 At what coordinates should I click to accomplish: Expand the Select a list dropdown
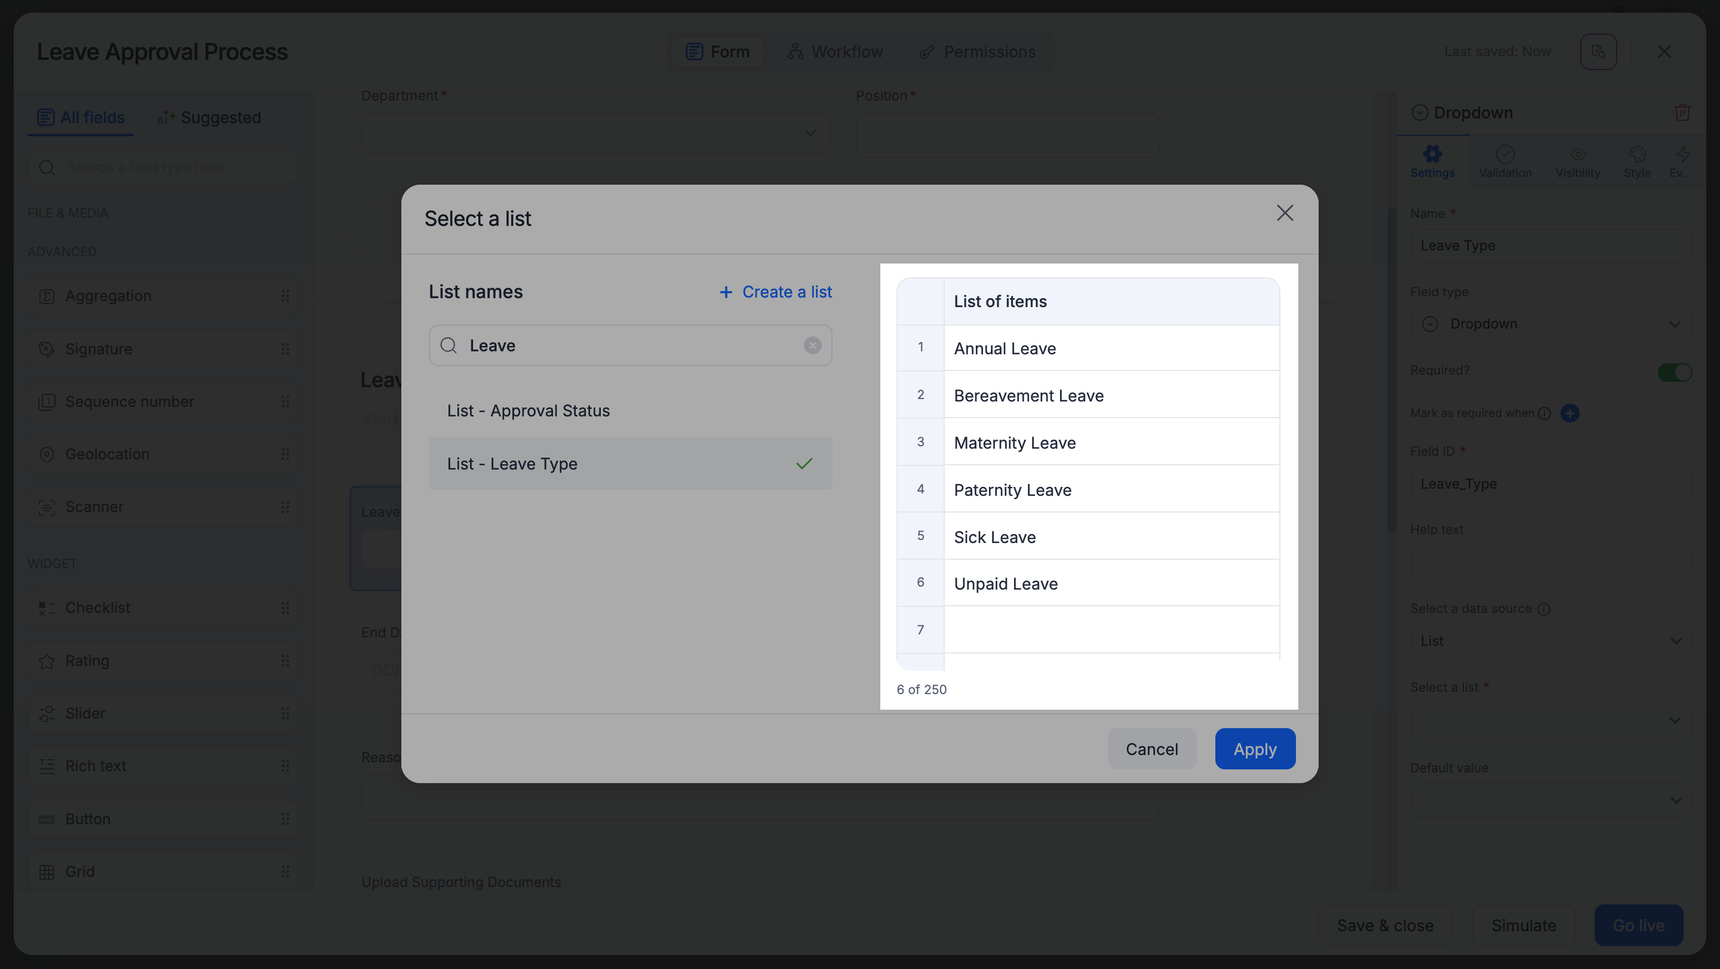1551,720
